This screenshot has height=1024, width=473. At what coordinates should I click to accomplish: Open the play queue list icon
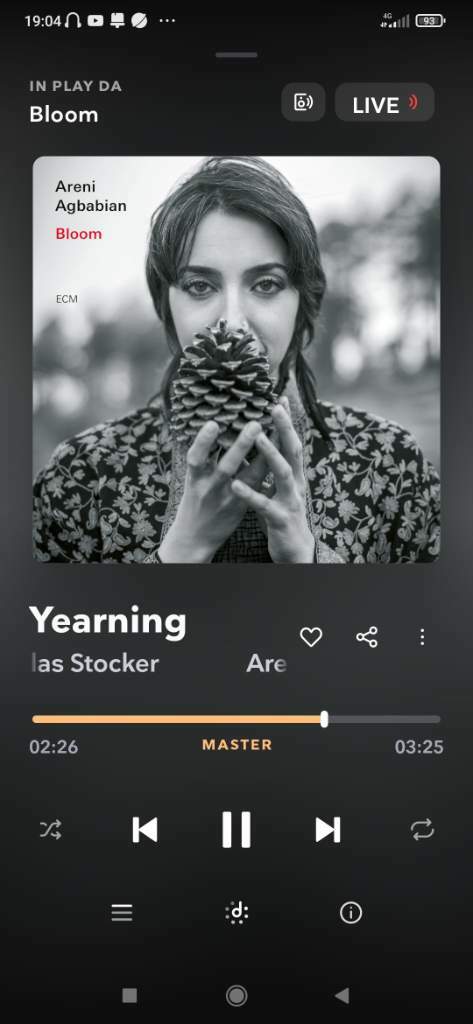pyautogui.click(x=122, y=912)
